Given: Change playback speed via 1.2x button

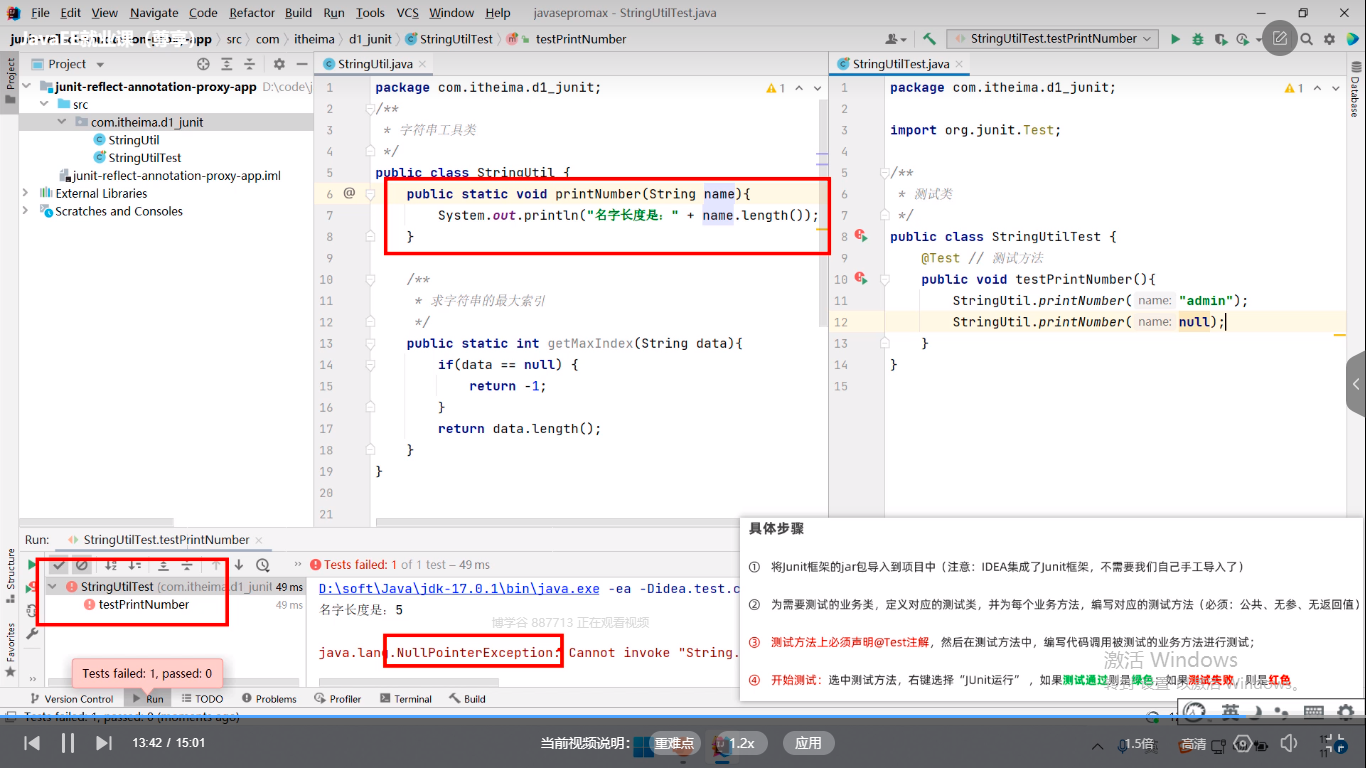Looking at the screenshot, I should click(741, 743).
